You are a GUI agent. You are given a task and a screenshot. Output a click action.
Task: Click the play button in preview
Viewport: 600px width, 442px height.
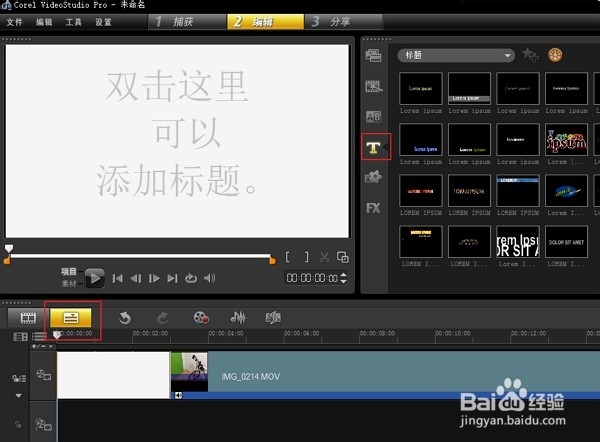[95, 278]
